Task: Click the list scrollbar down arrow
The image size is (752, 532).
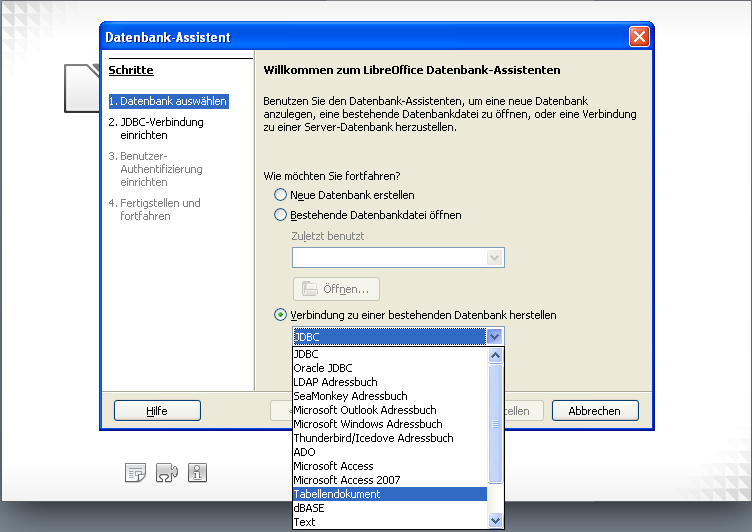Action: point(495,520)
